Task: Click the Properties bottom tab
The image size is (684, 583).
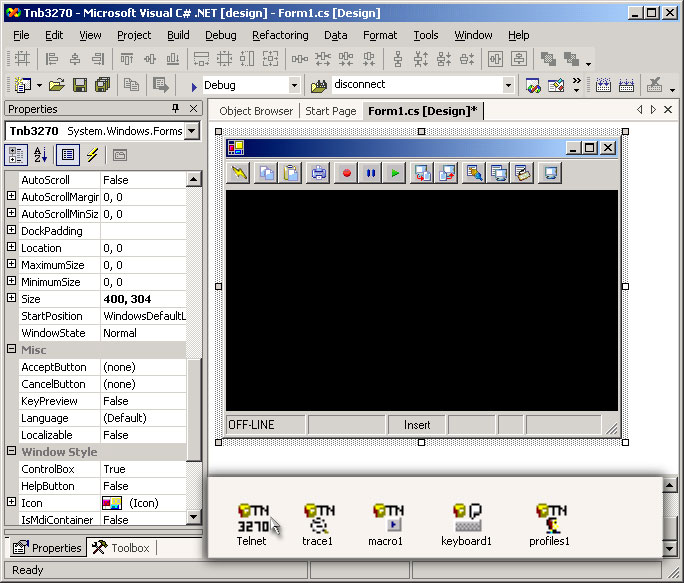Action: pyautogui.click(x=47, y=548)
